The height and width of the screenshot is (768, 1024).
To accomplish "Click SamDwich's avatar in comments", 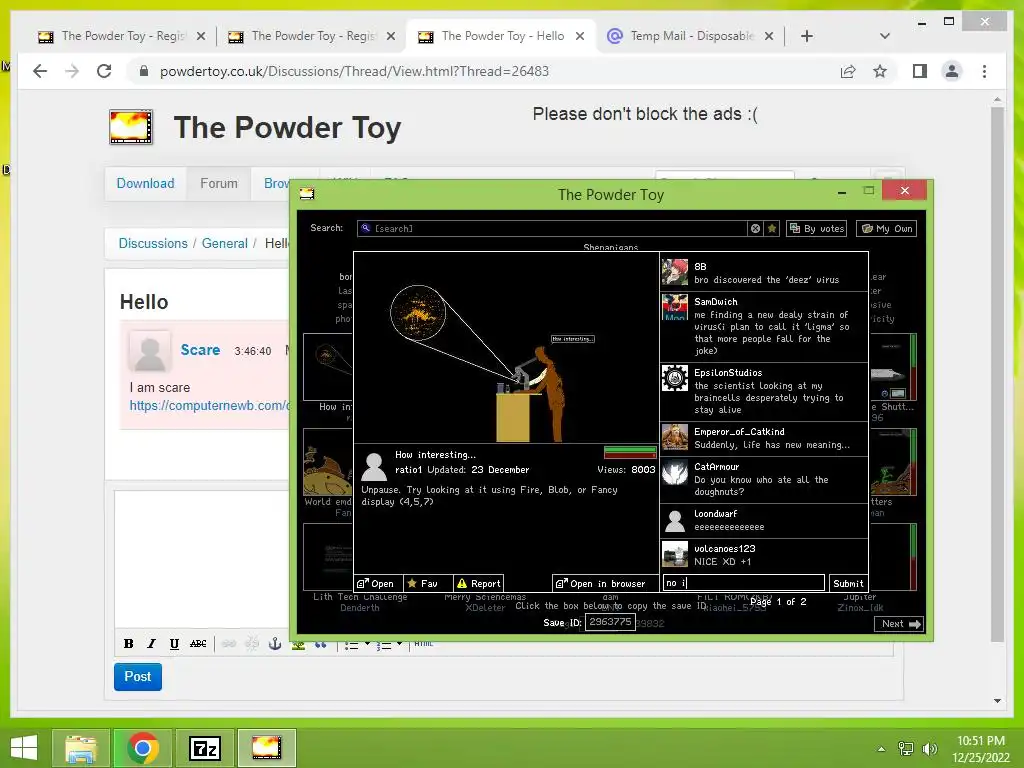I will (675, 307).
